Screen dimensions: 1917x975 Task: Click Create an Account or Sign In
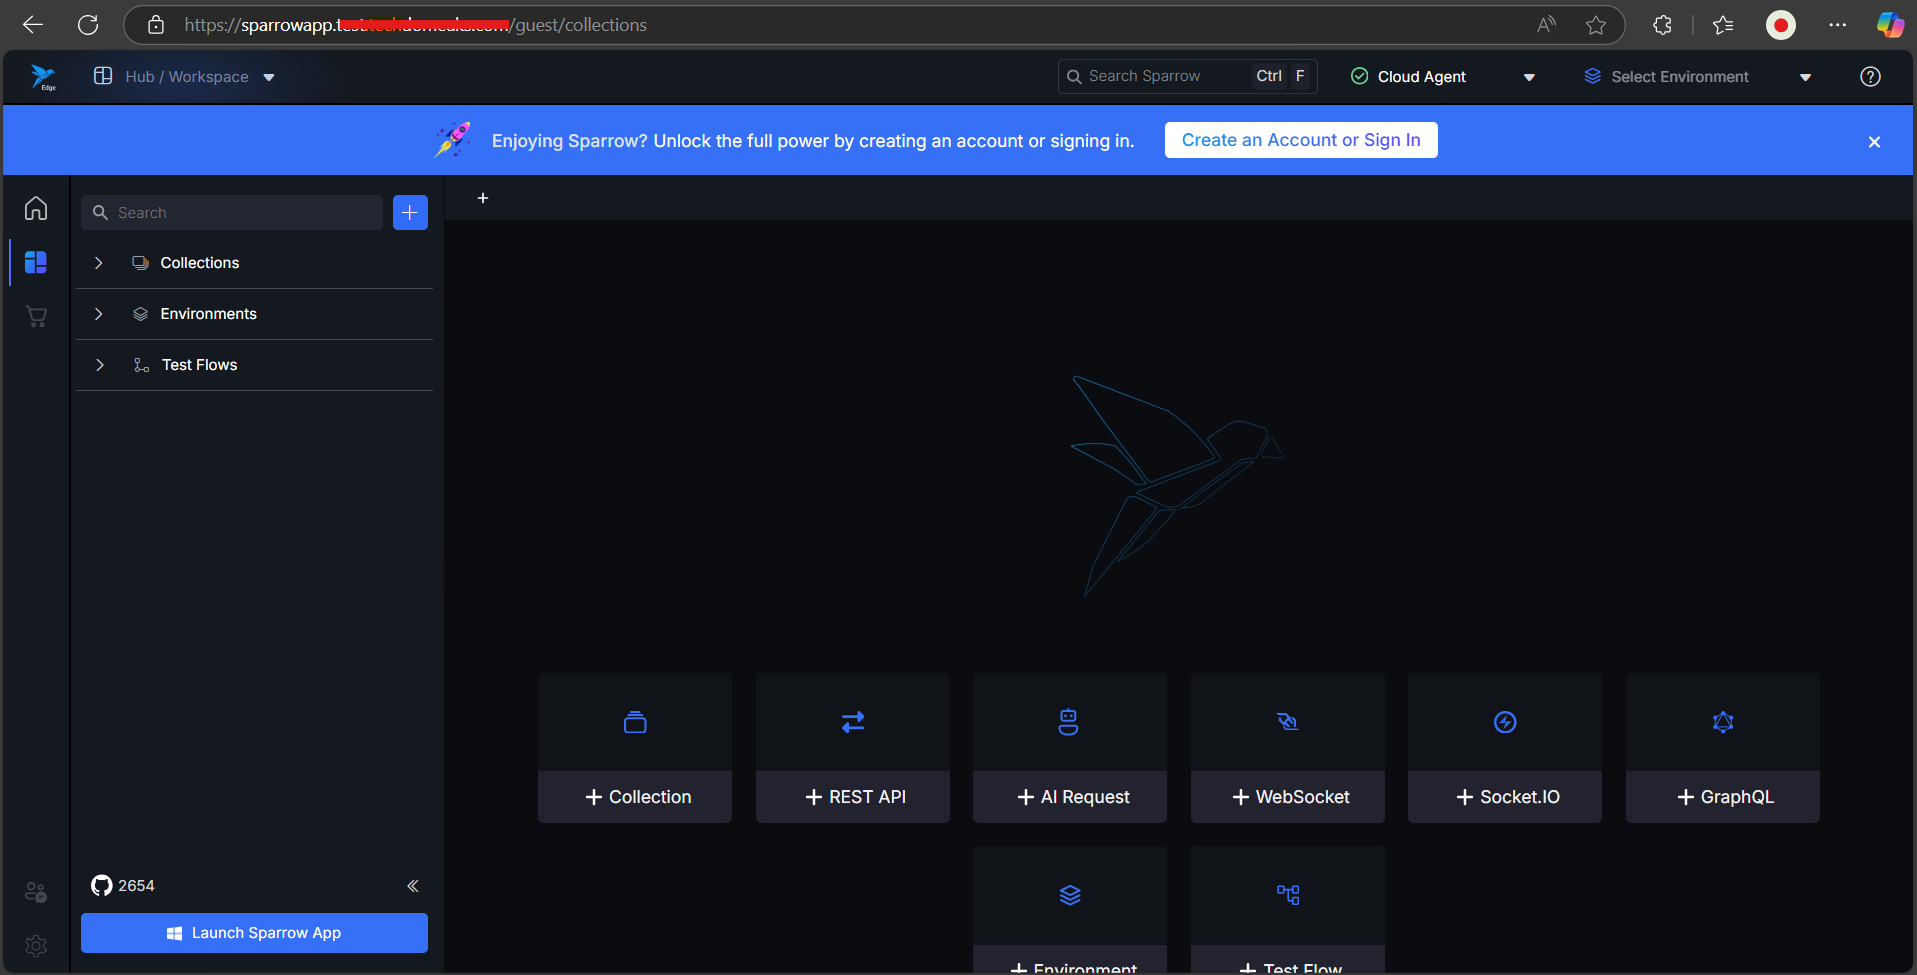1300,140
